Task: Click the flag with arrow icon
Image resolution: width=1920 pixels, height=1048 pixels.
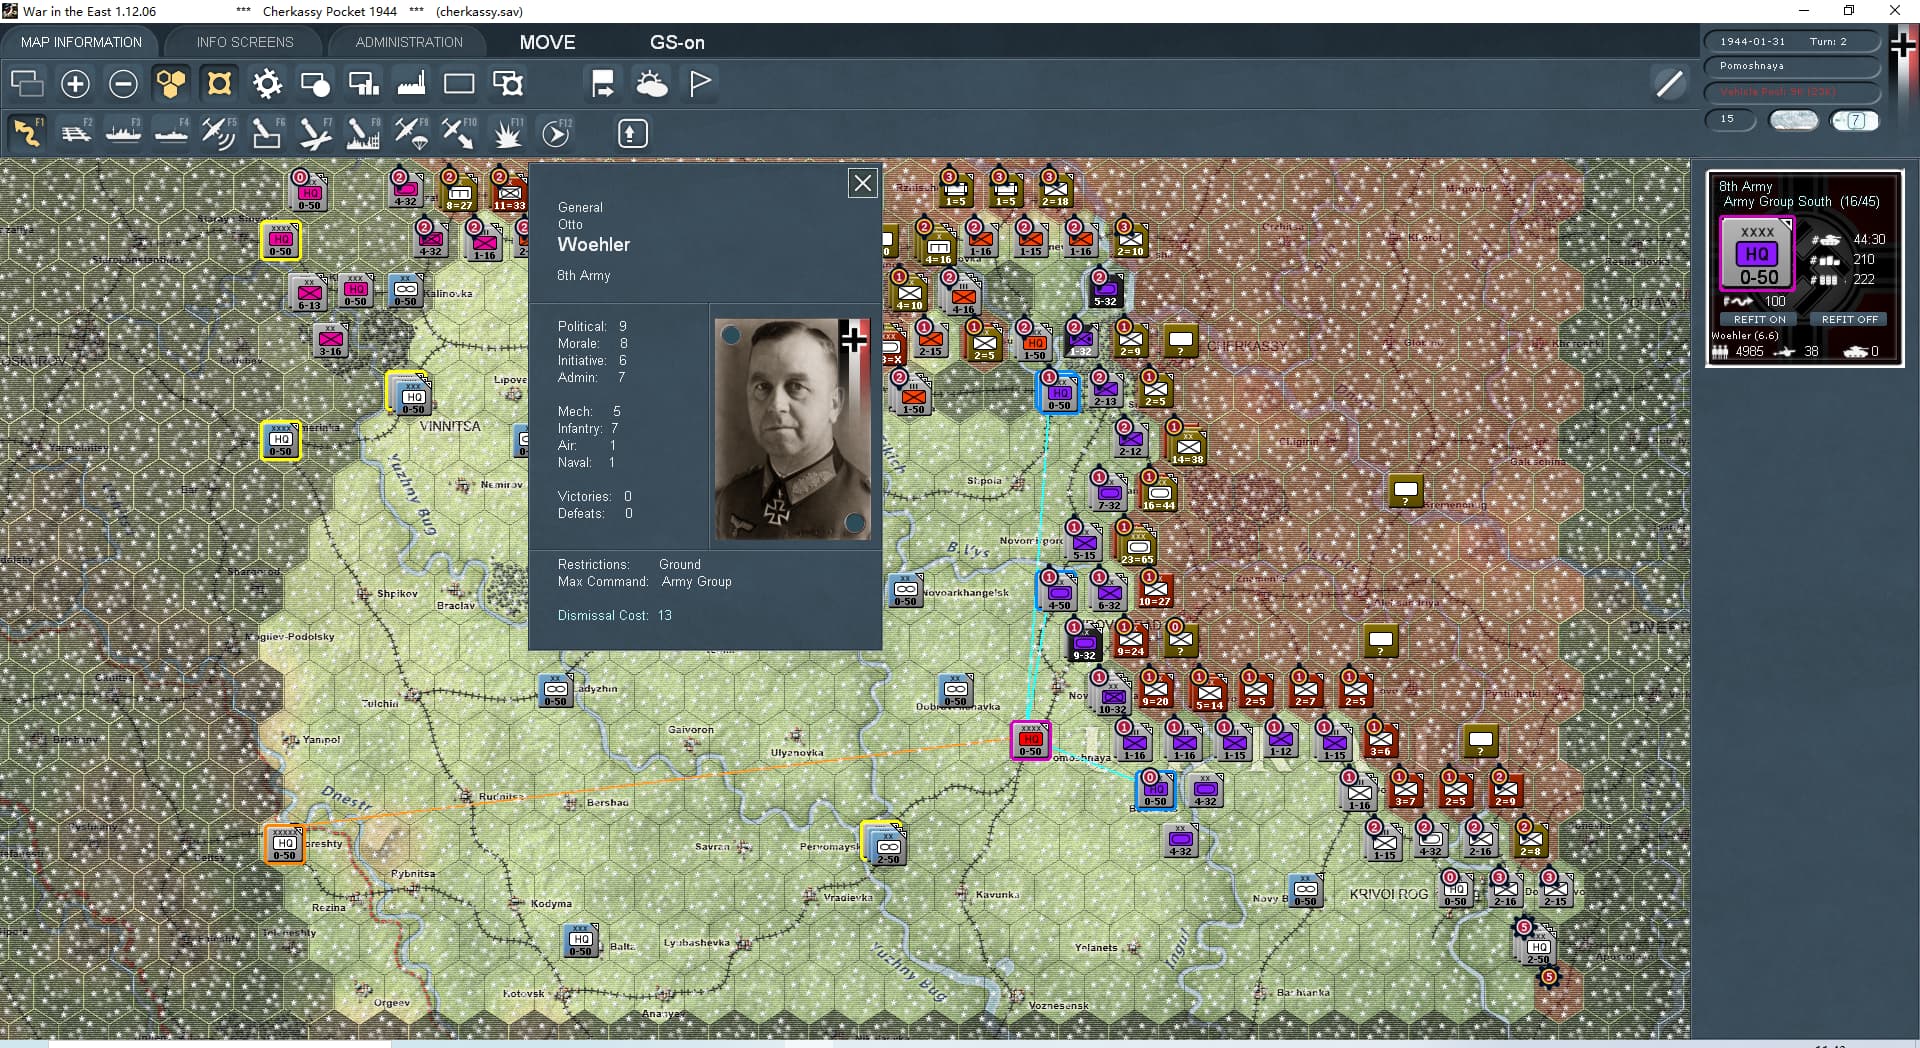Action: pyautogui.click(x=603, y=83)
